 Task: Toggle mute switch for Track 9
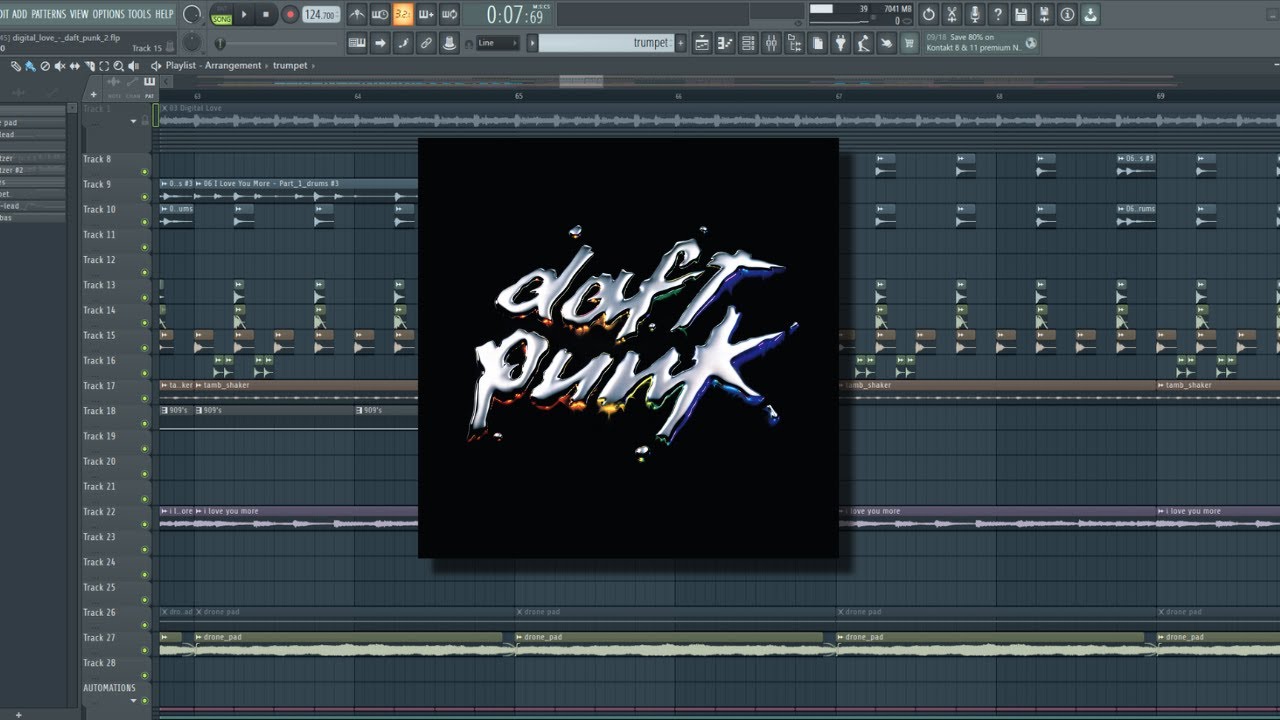coord(145,196)
